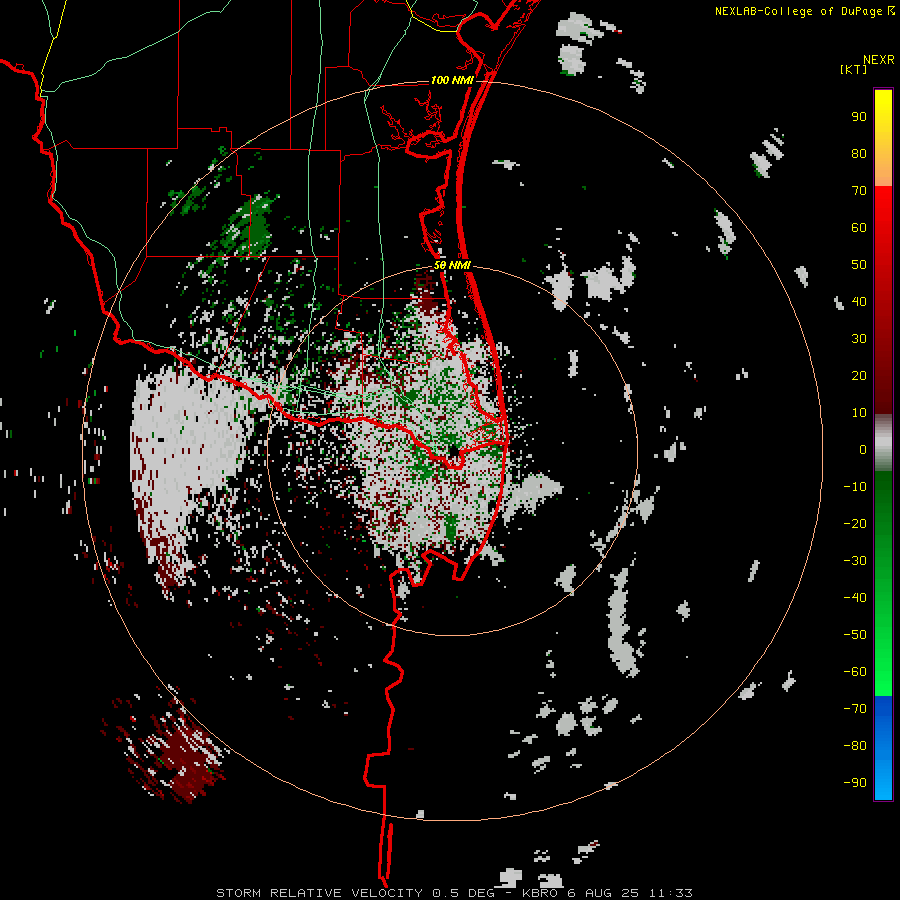Image resolution: width=900 pixels, height=900 pixels.
Task: Click the -40 value on velocity scale
Action: pyautogui.click(x=855, y=598)
